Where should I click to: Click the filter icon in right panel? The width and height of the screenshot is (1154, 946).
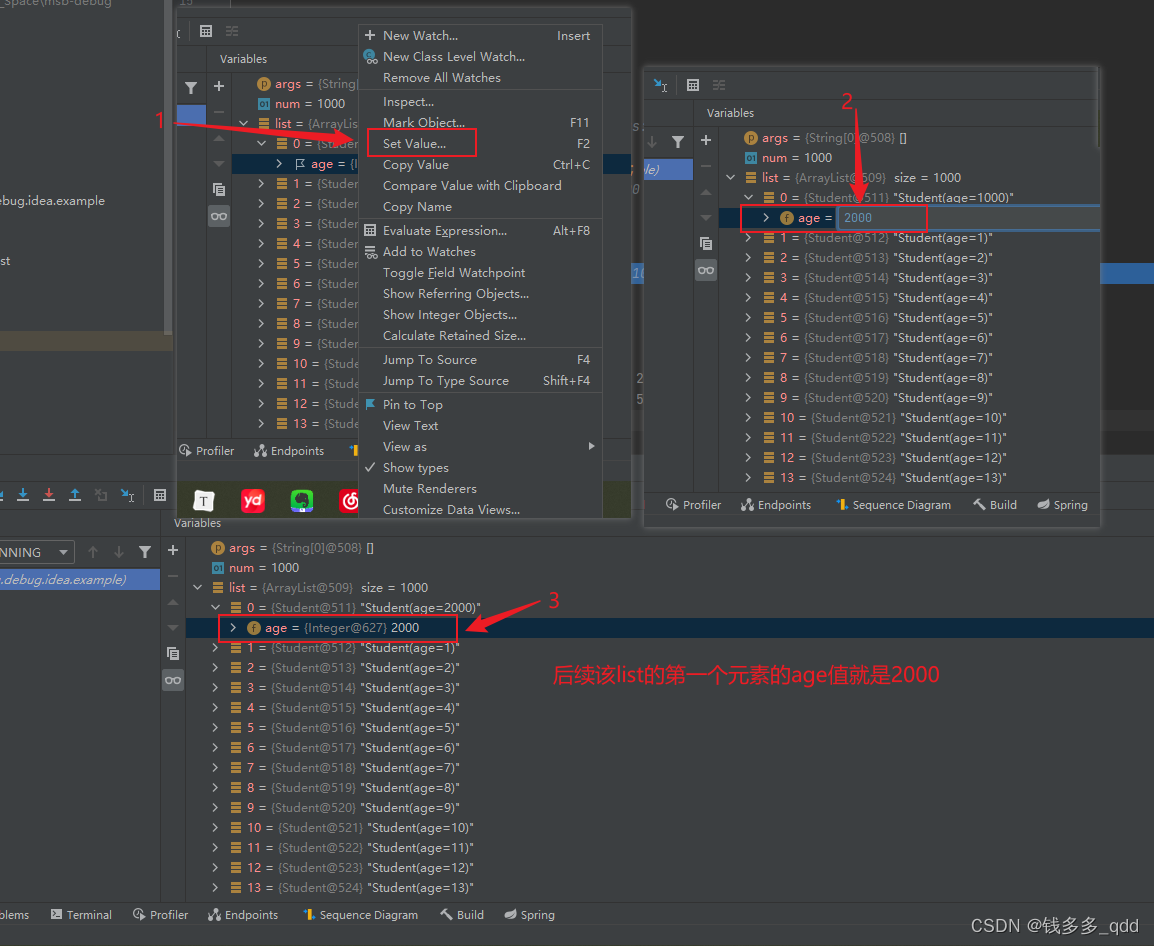pos(678,141)
